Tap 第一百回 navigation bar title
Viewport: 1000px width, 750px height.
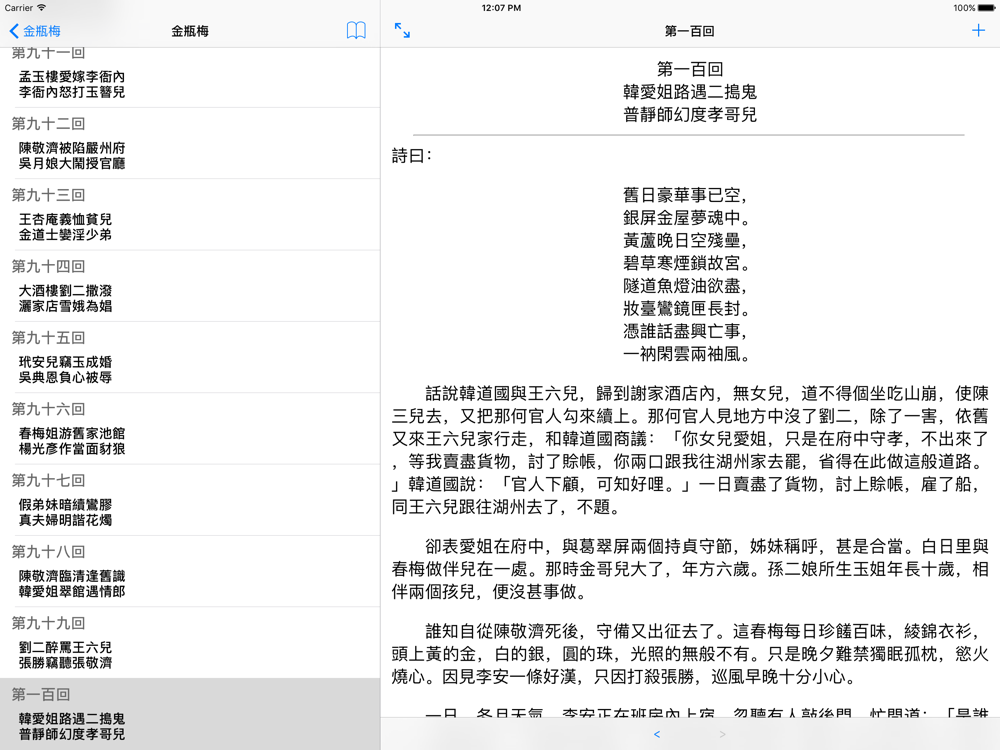(x=689, y=31)
